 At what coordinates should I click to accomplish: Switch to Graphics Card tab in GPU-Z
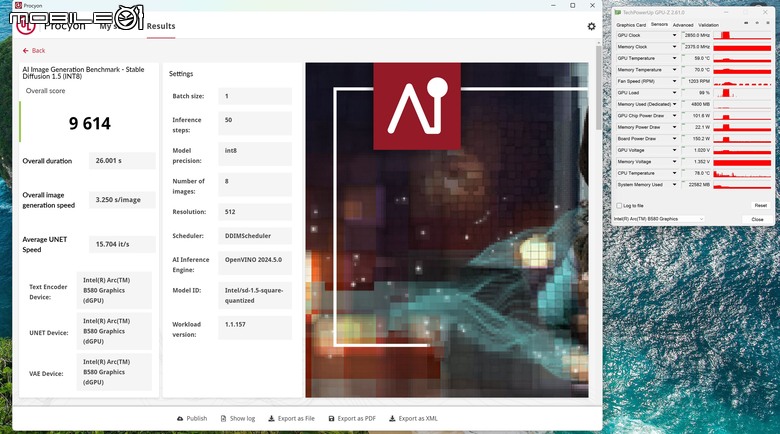(631, 25)
